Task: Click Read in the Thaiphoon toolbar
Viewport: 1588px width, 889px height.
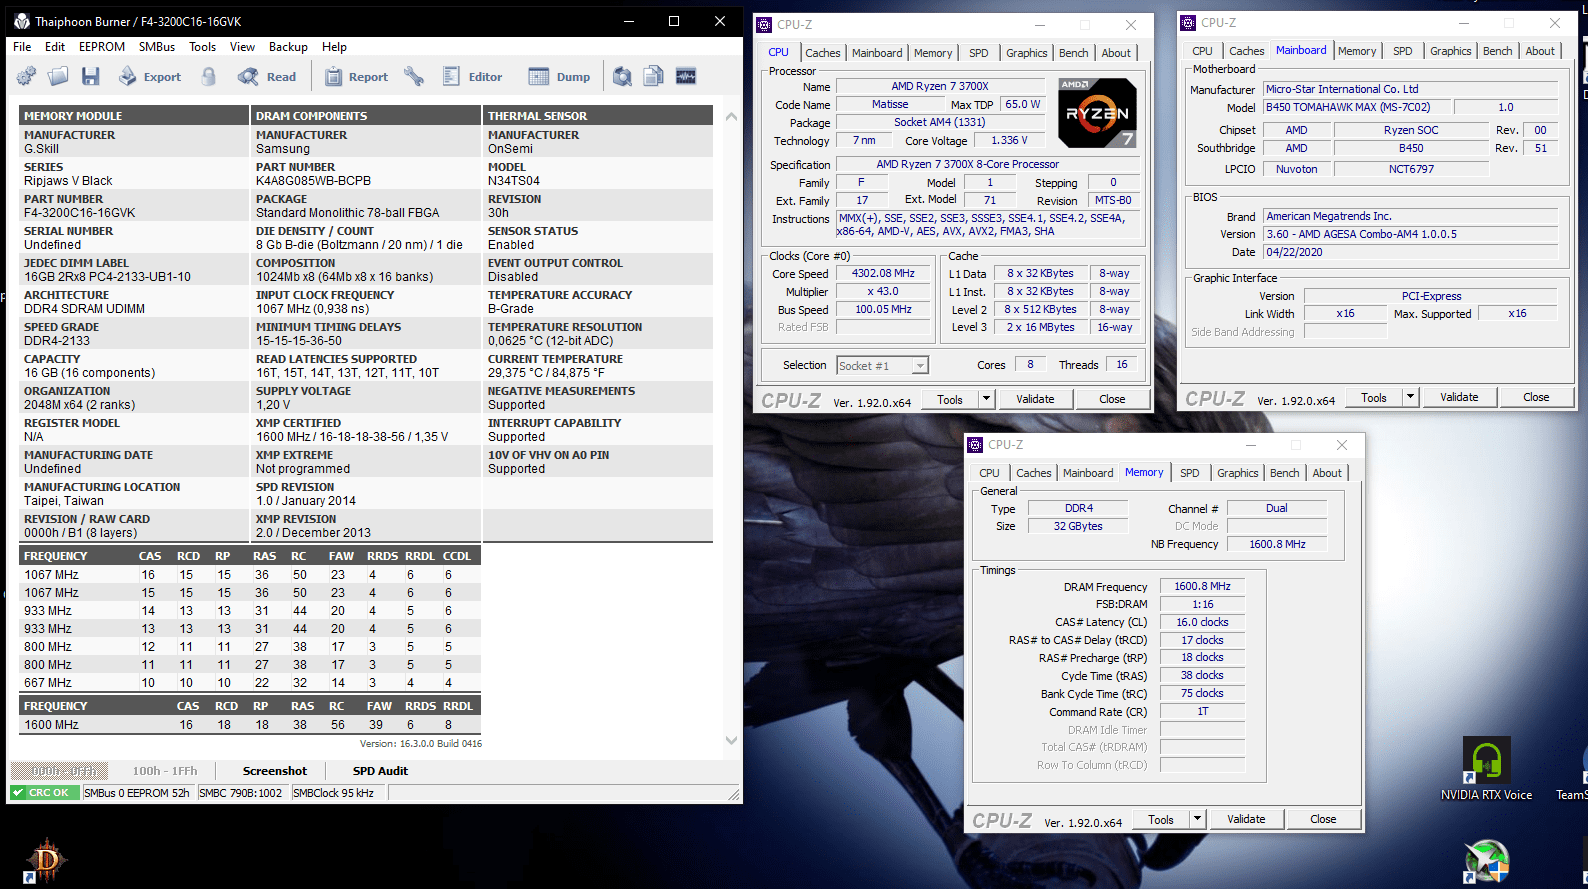Action: point(267,77)
